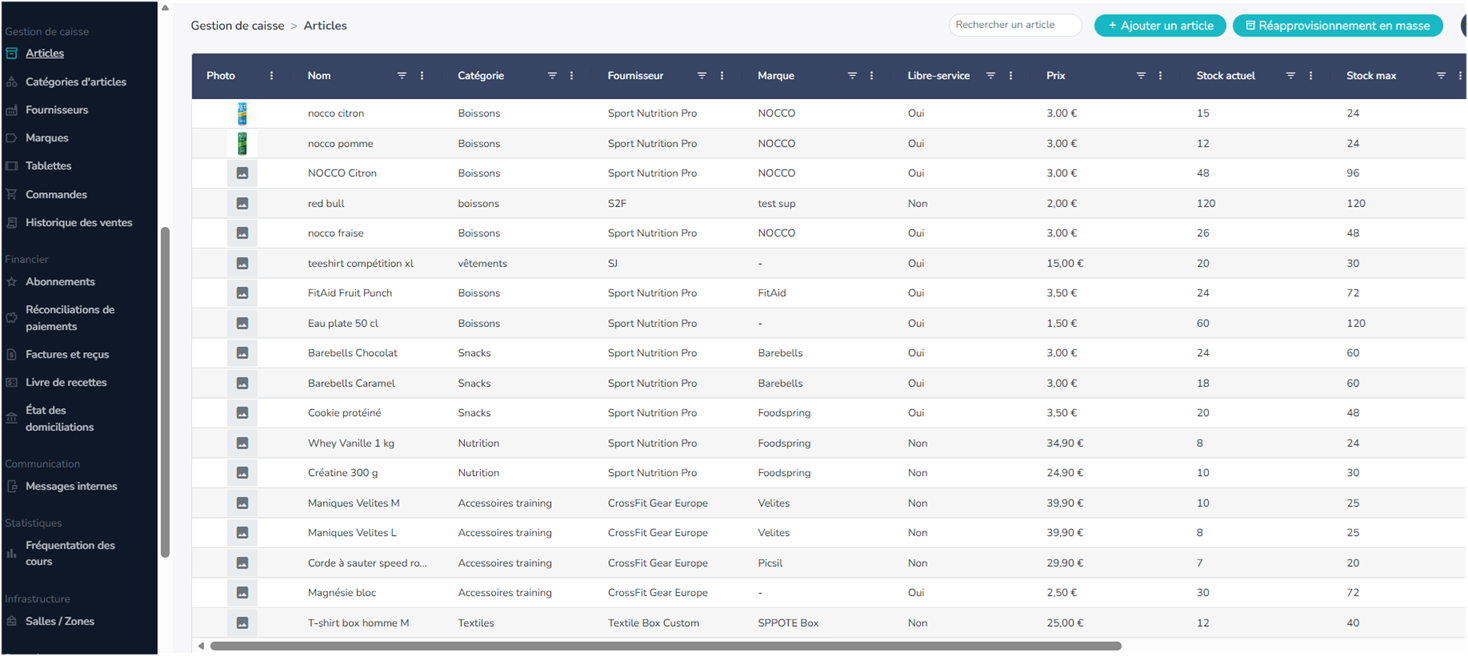Open filter for the Stock max column
This screenshot has height=656, width=1468.
[x=1441, y=76]
